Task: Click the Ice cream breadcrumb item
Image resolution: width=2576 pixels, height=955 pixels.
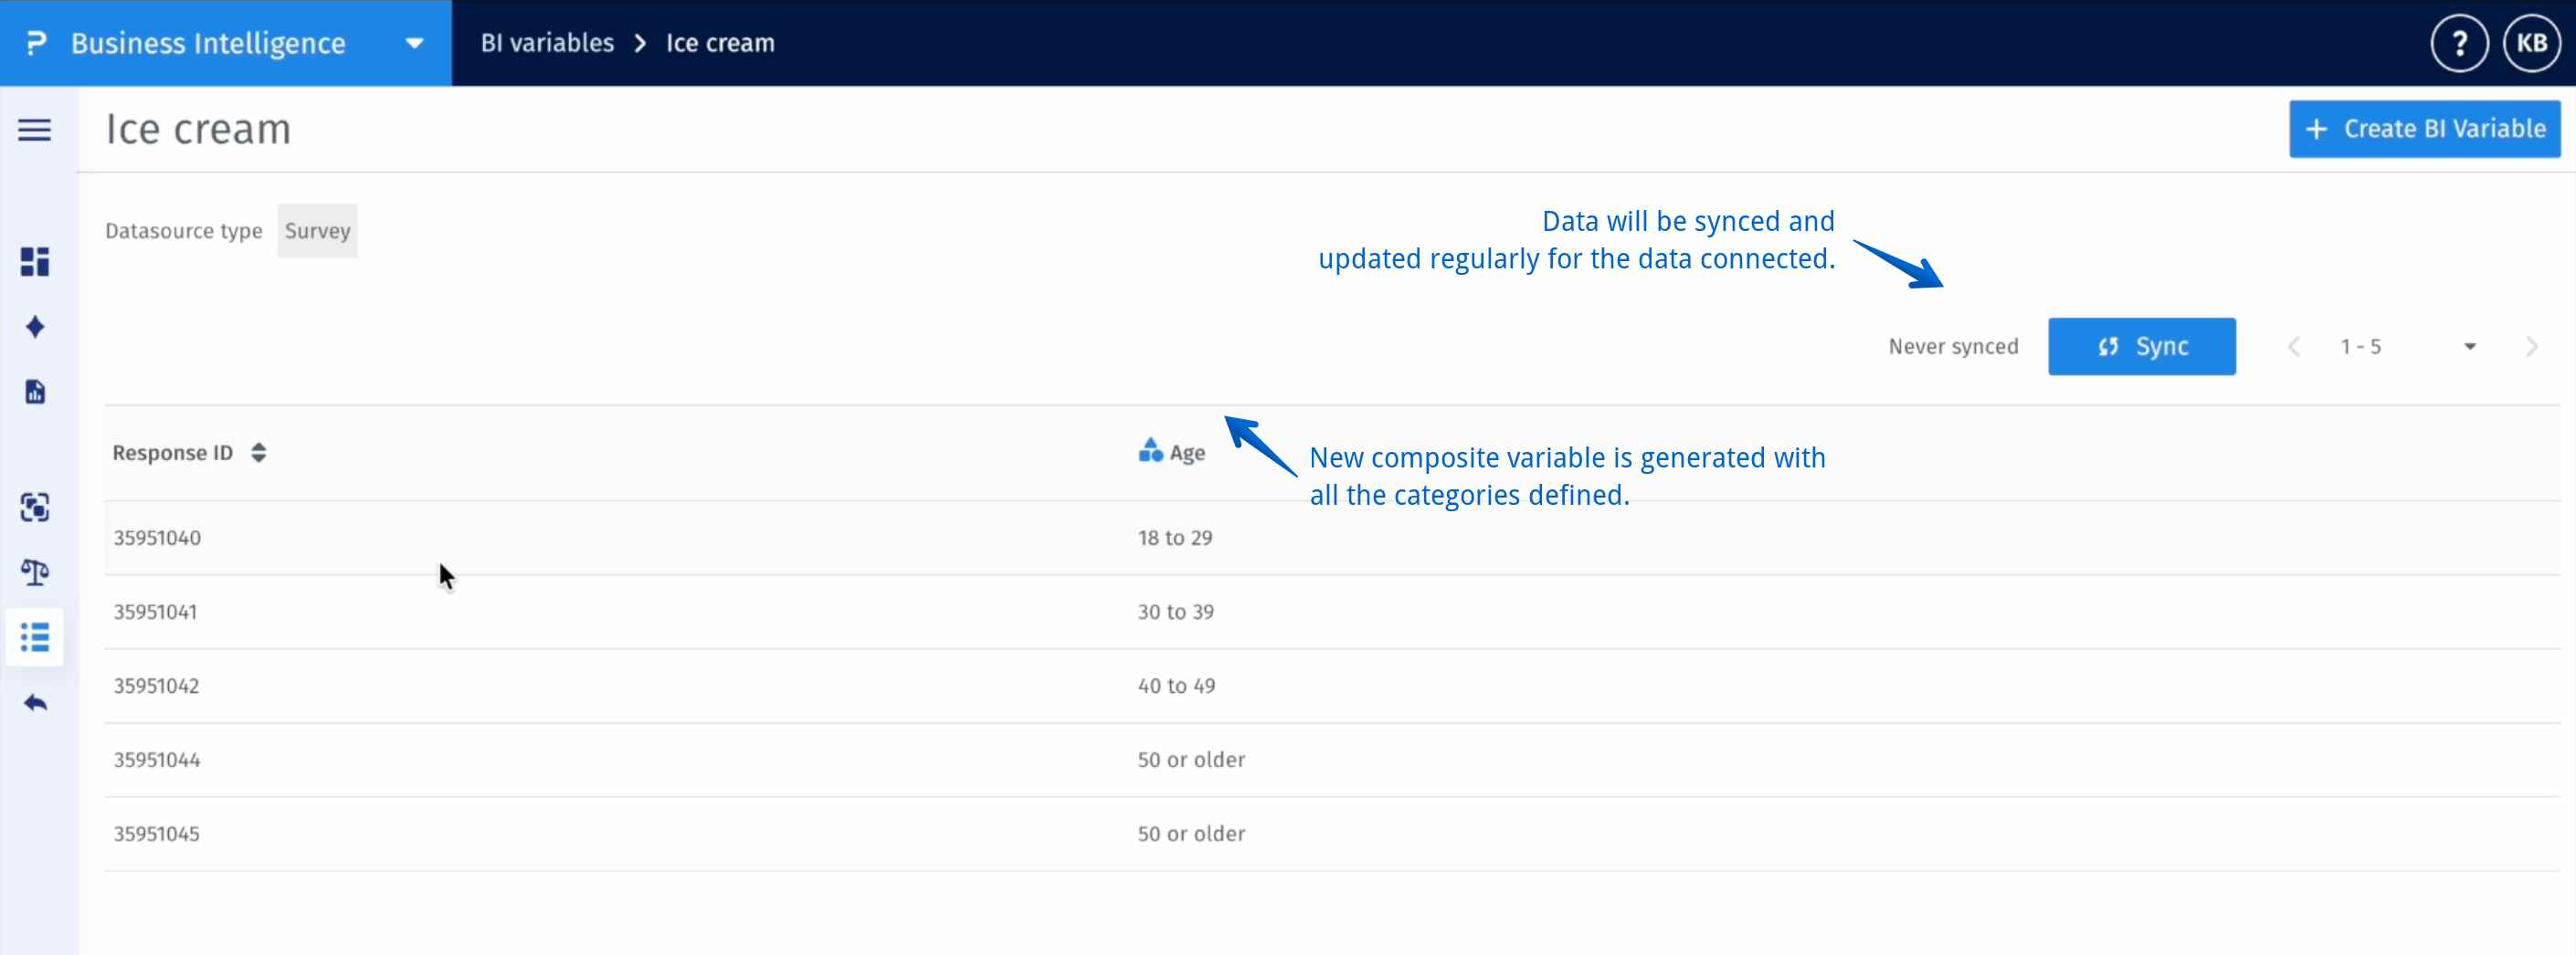Action: coord(720,43)
